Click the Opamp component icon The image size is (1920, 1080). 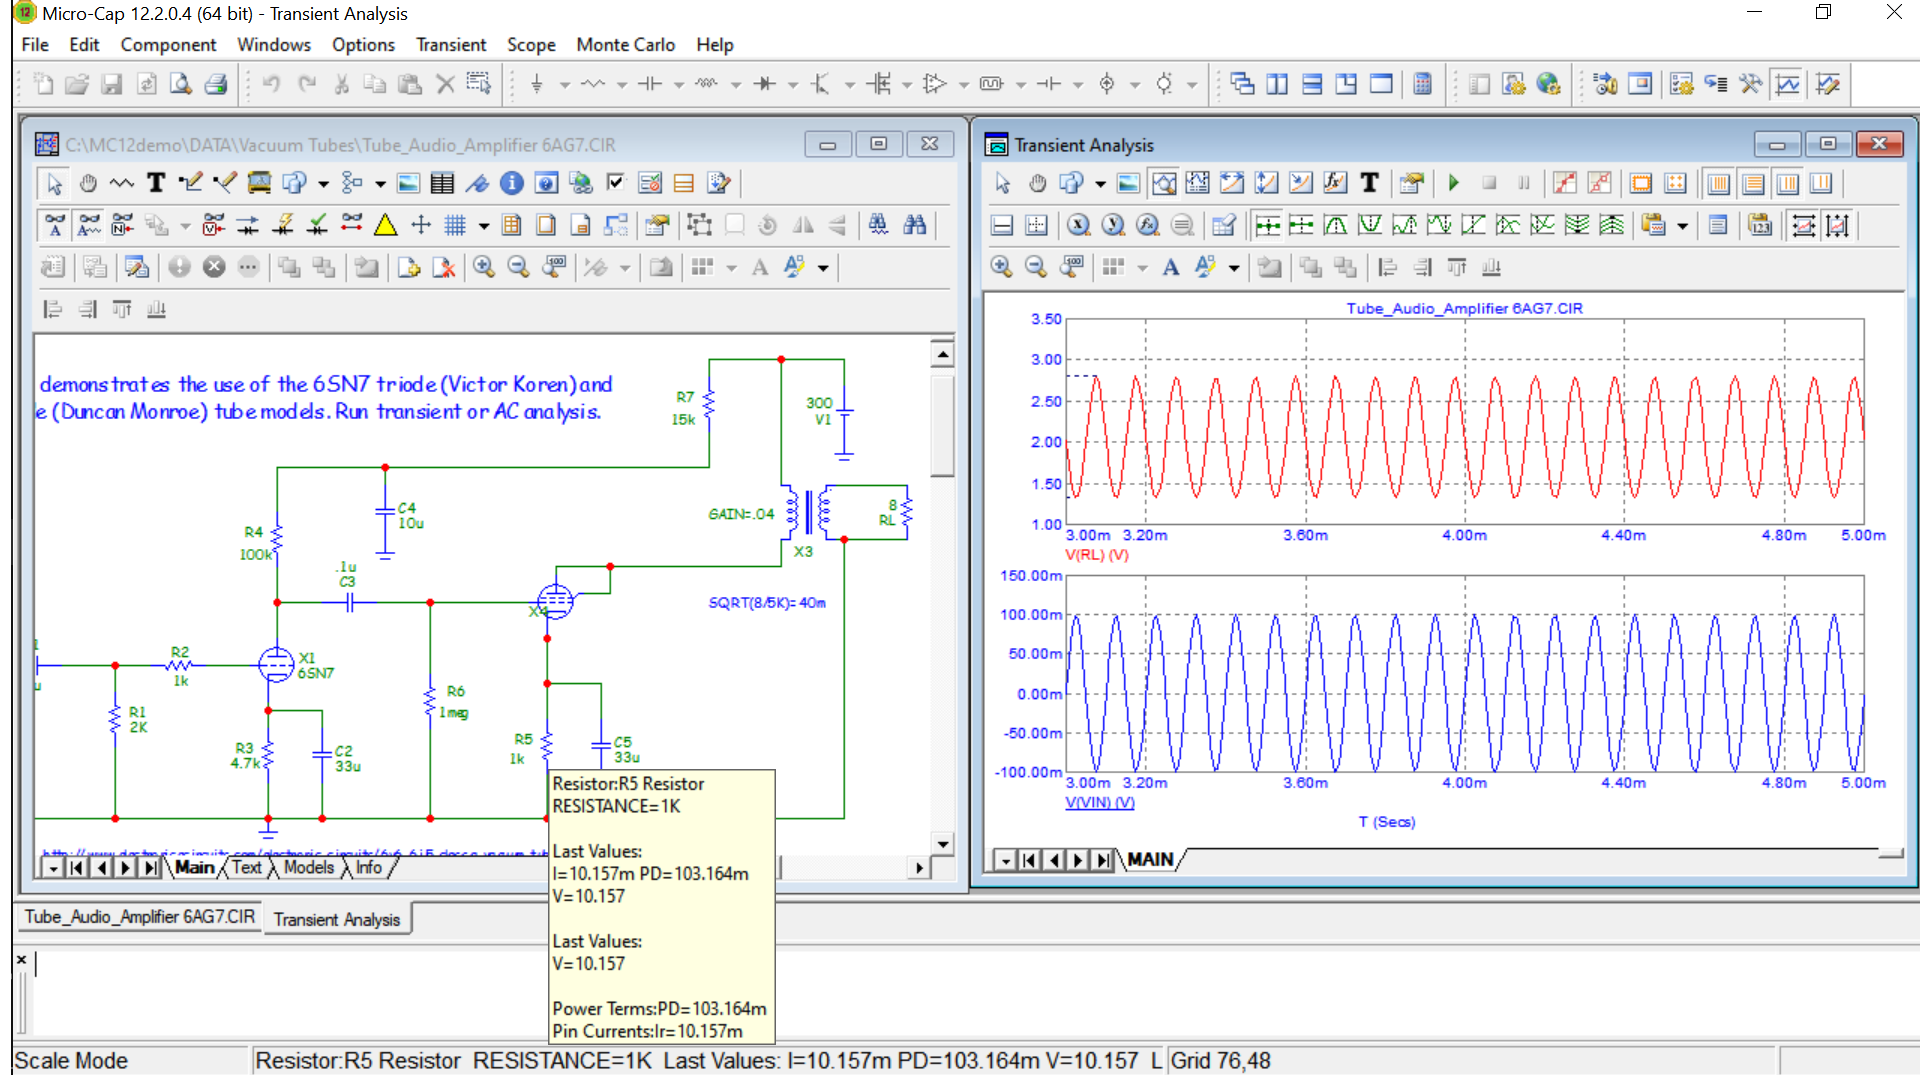935,84
